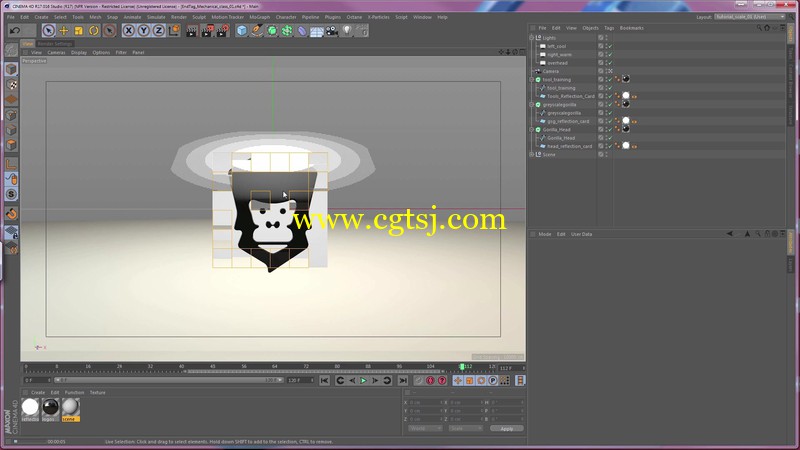The image size is (800, 450).
Task: Open the viewport Display menu
Action: 79,53
